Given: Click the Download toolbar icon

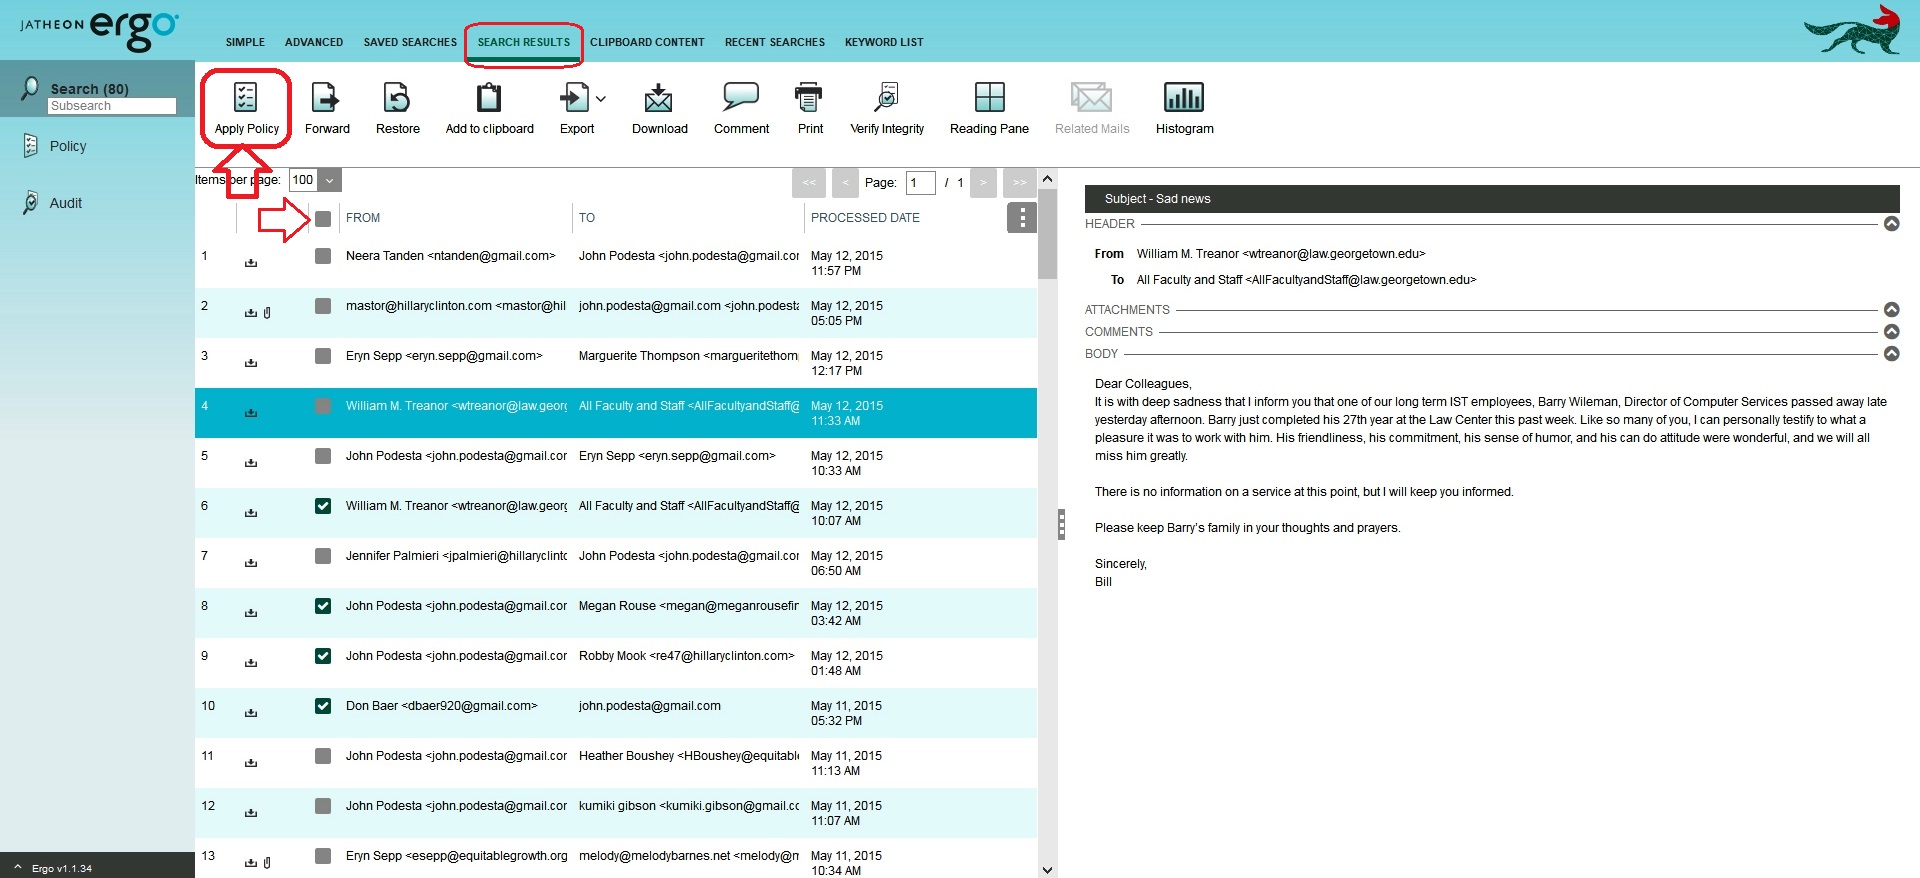Looking at the screenshot, I should pyautogui.click(x=659, y=97).
